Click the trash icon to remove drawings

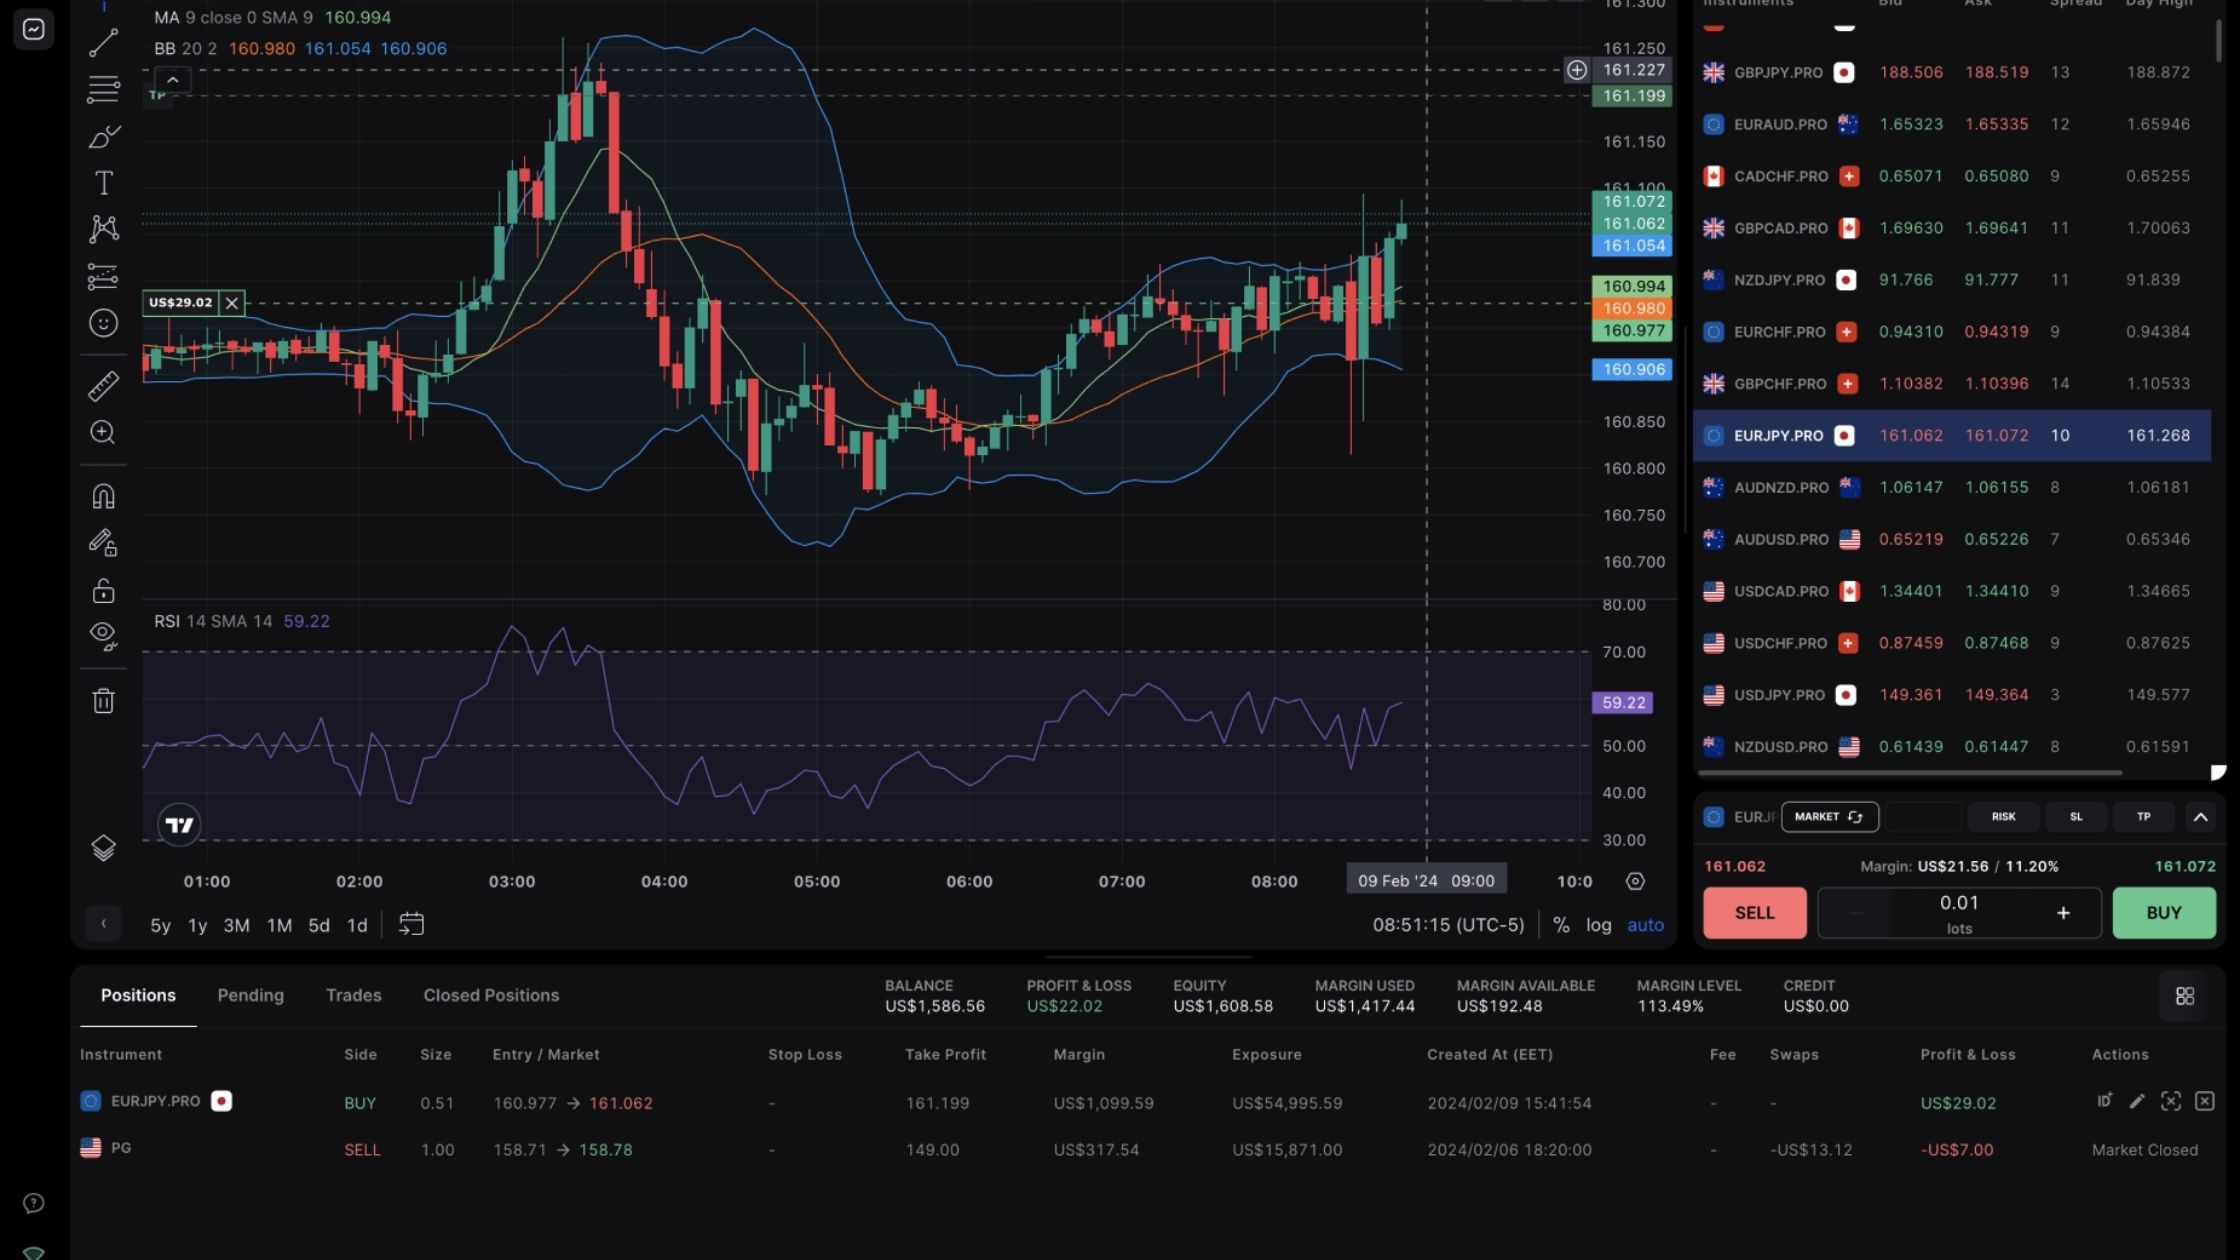(103, 700)
